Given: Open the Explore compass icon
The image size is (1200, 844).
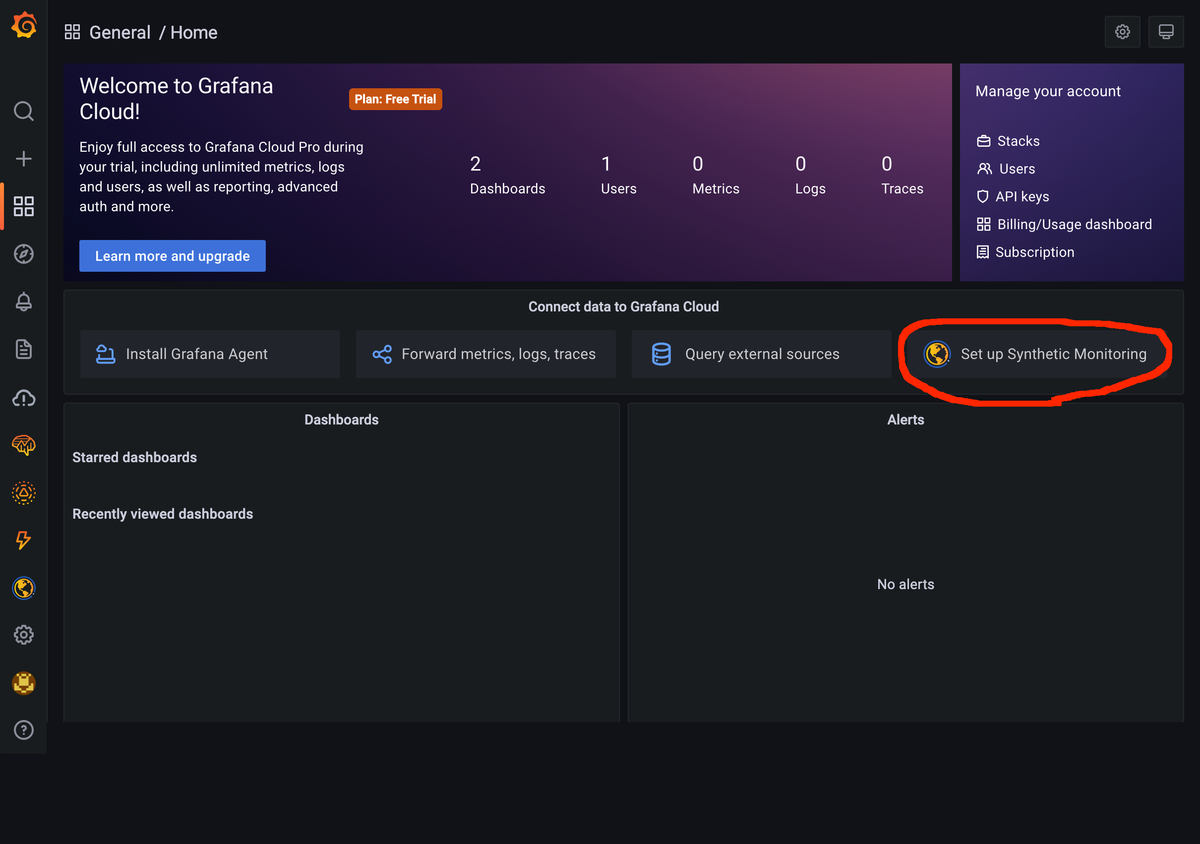Looking at the screenshot, I should 24,254.
